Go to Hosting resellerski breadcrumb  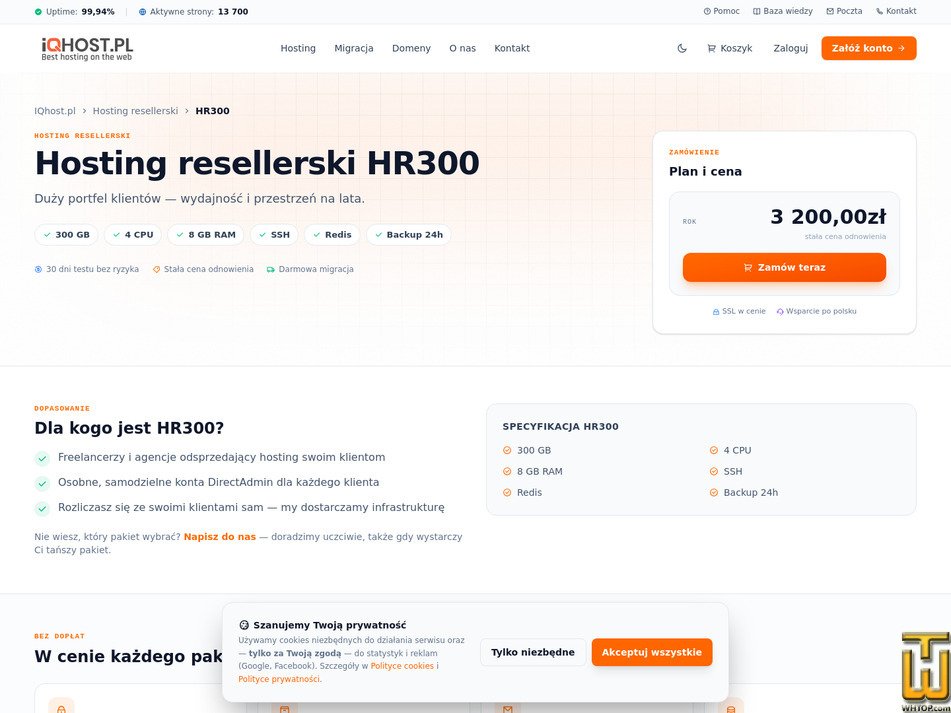tap(135, 111)
